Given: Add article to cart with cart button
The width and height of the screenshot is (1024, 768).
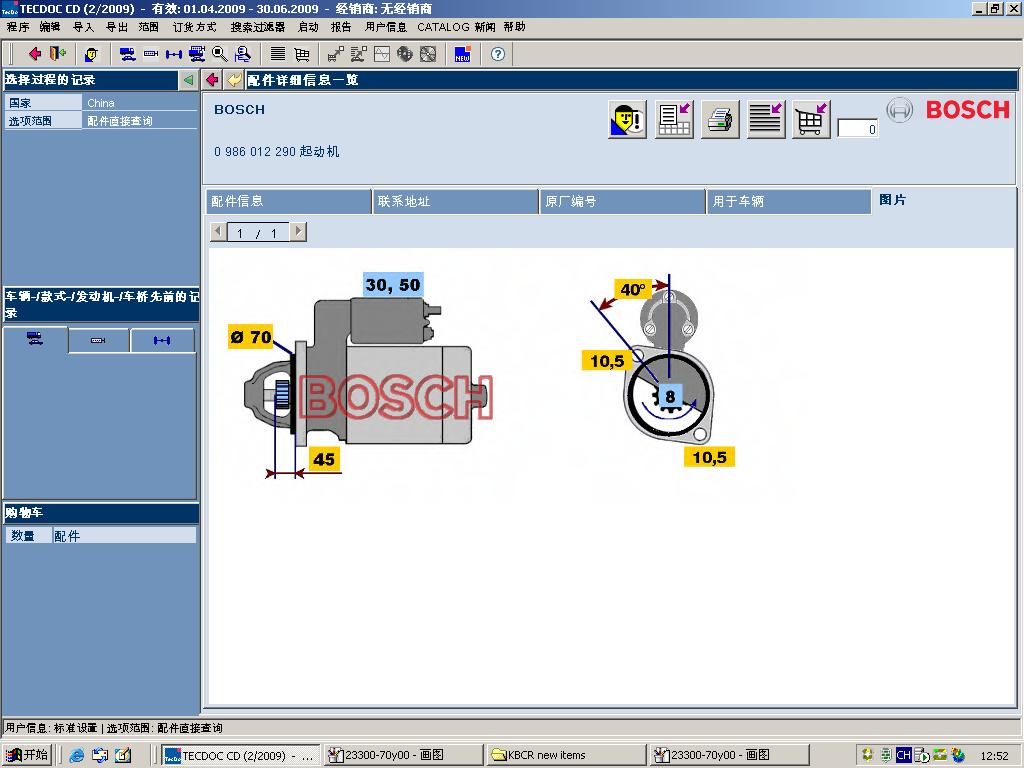Looking at the screenshot, I should pyautogui.click(x=811, y=120).
